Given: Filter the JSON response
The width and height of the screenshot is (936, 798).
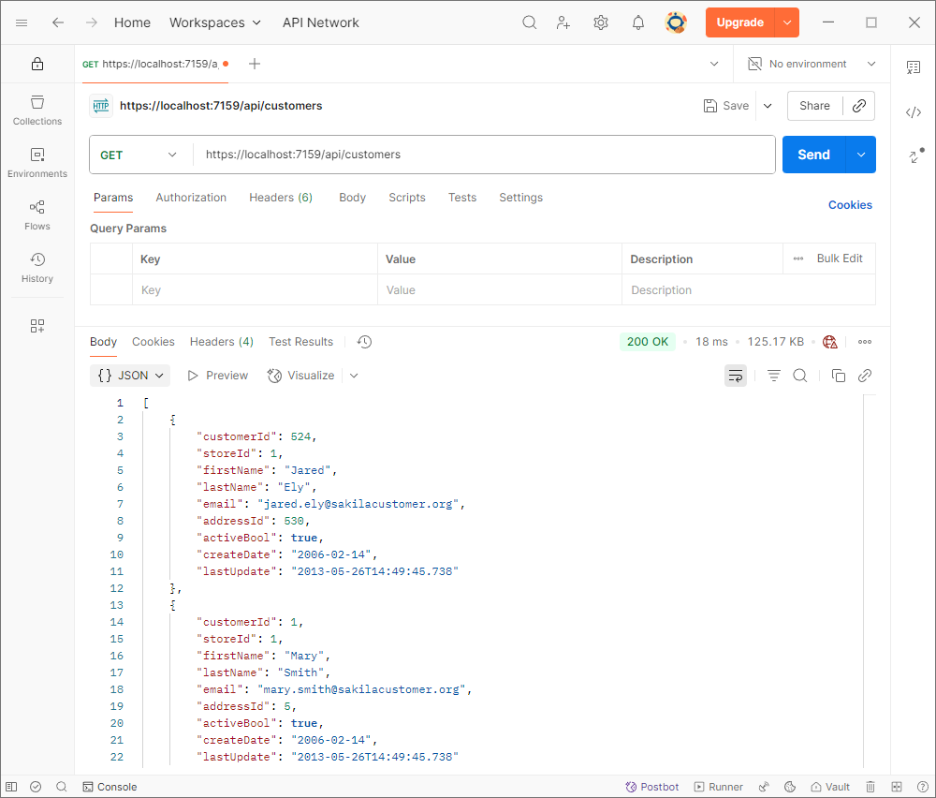Looking at the screenshot, I should click(x=774, y=376).
